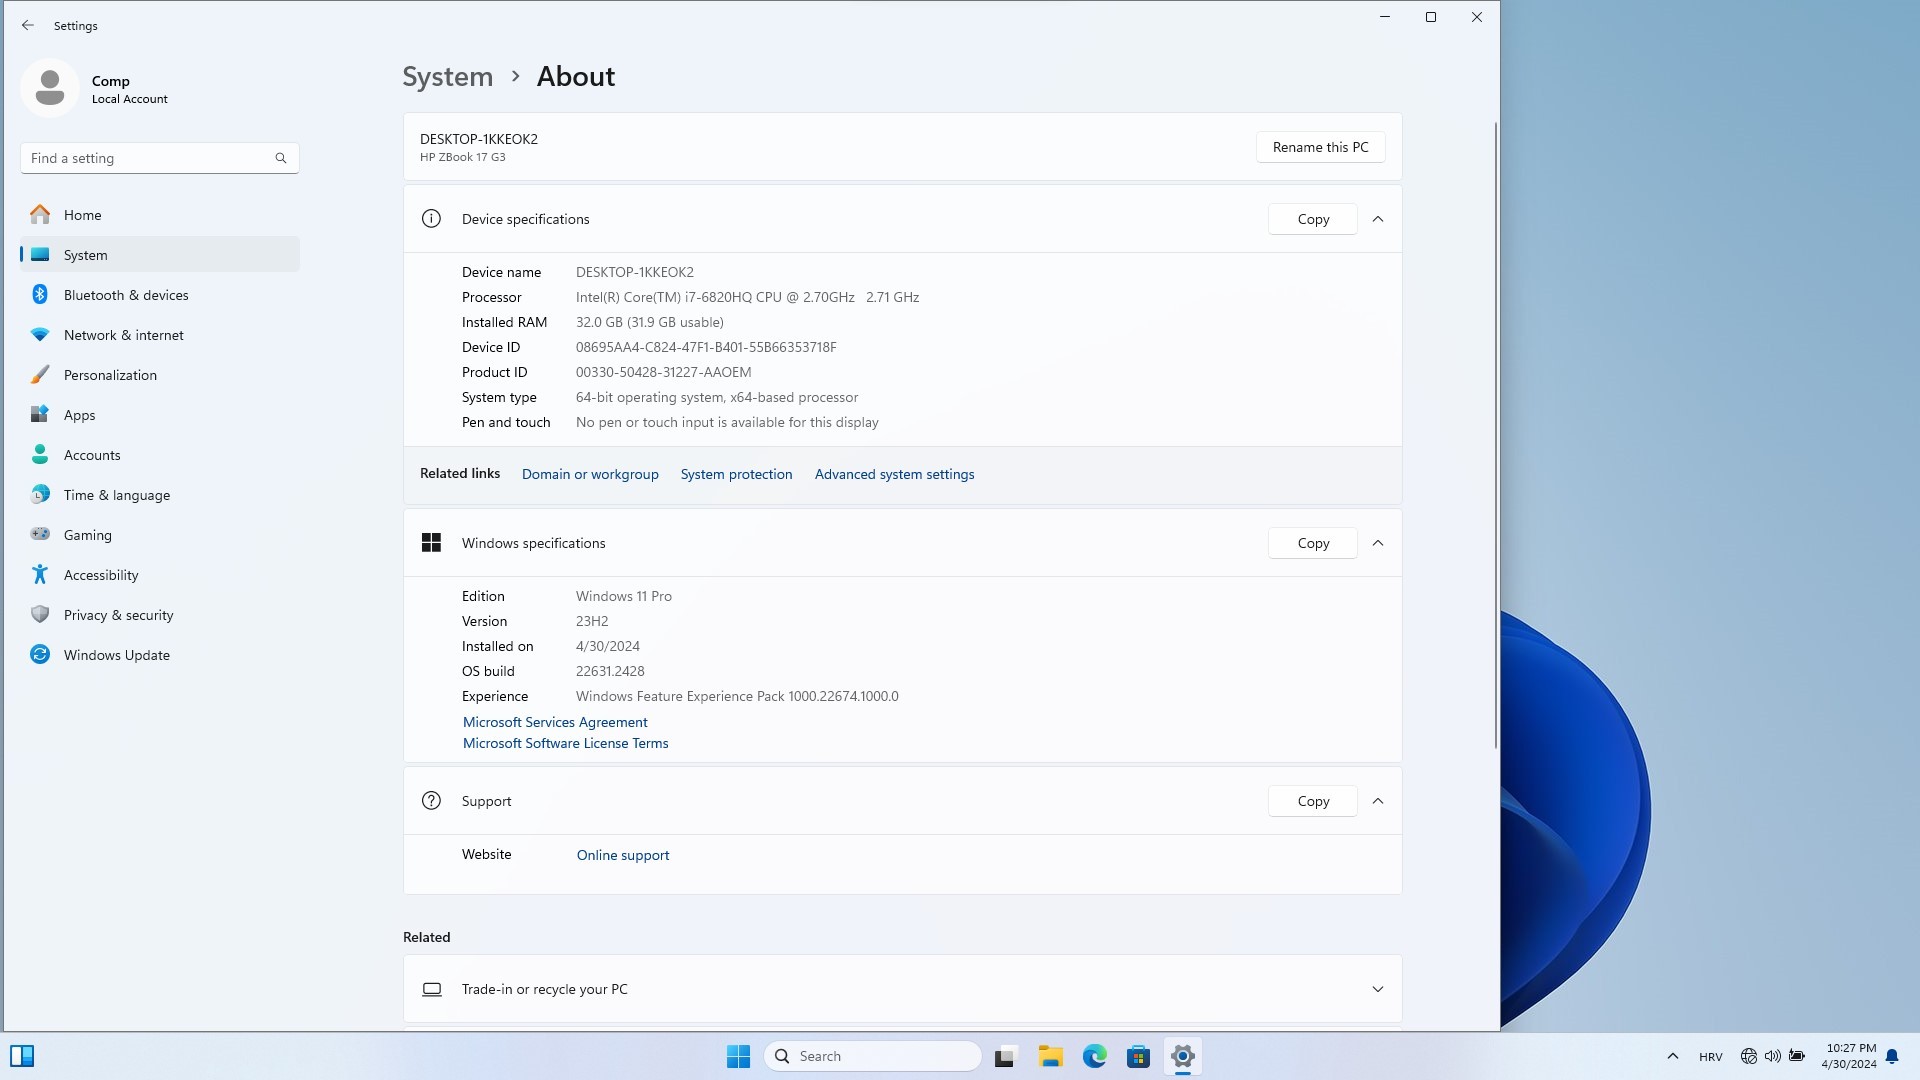Viewport: 1920px width, 1080px height.
Task: Open the Online support link
Action: click(x=623, y=855)
